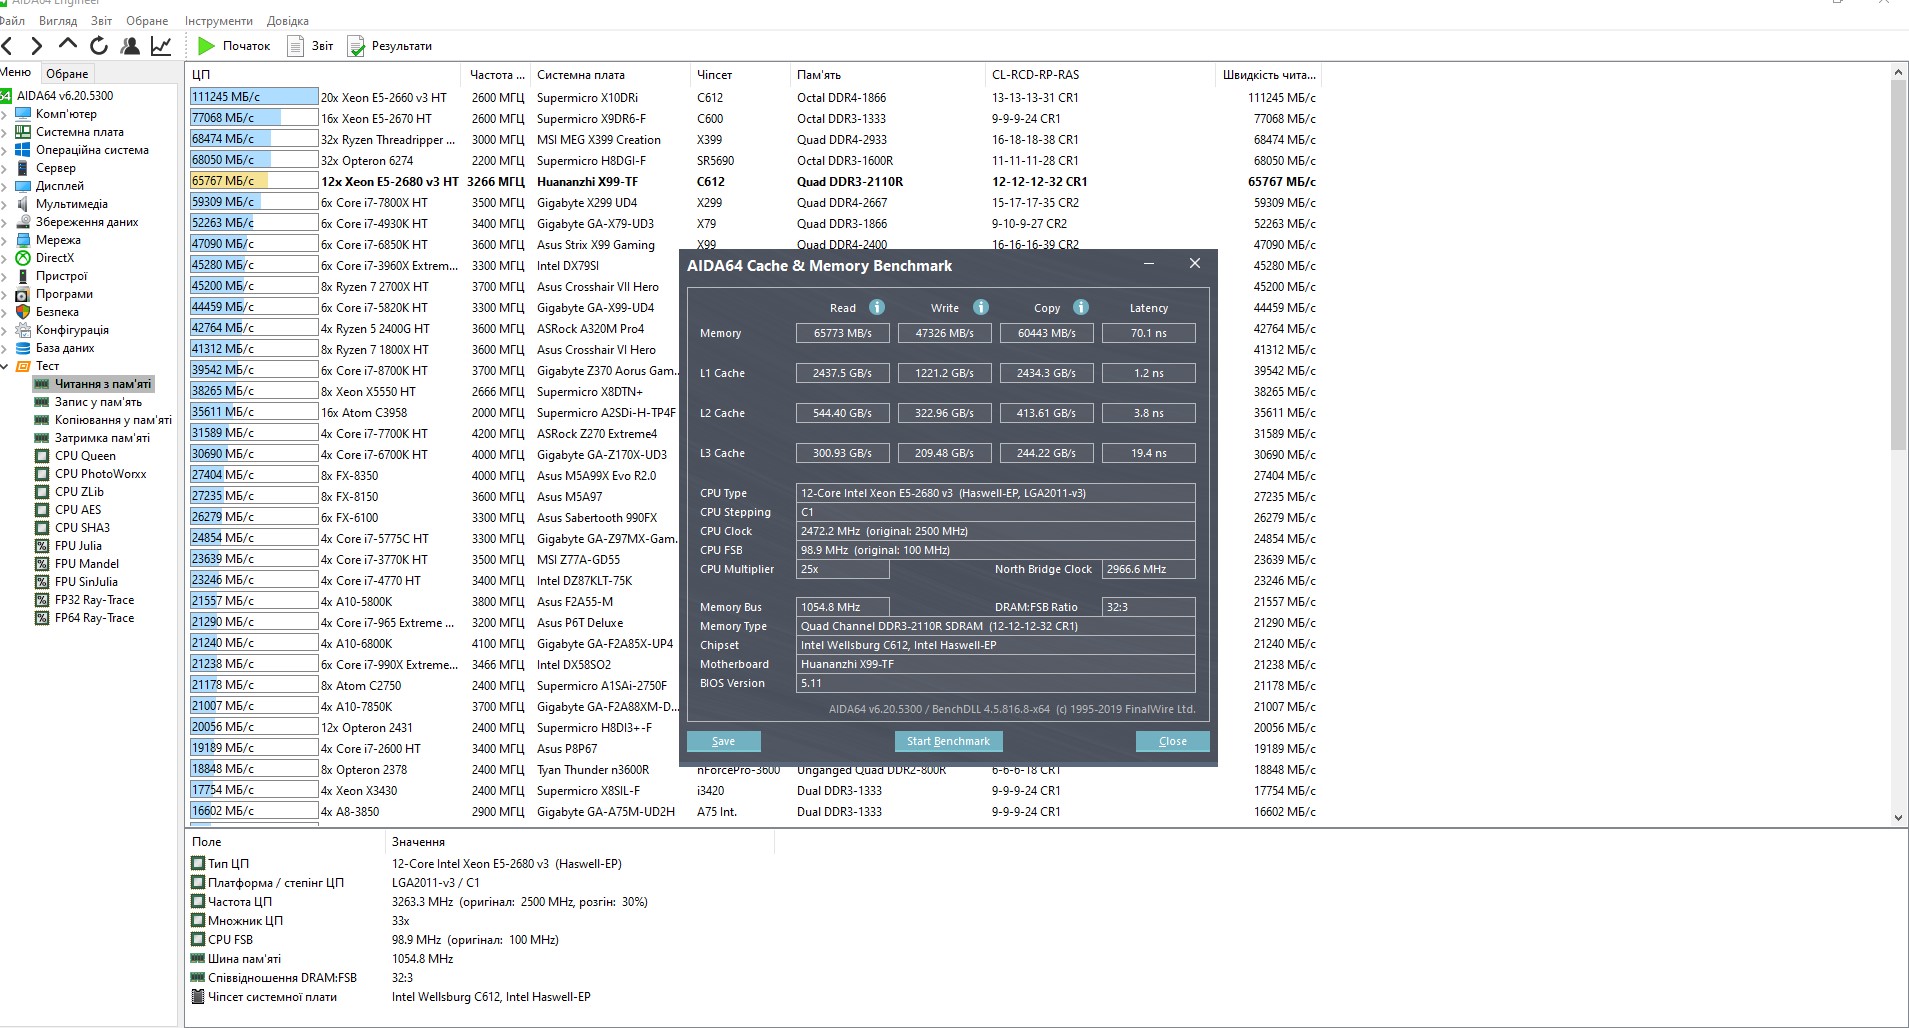The height and width of the screenshot is (1028, 1909).
Task: Select the FPU Mandel benchmark
Action: [86, 564]
